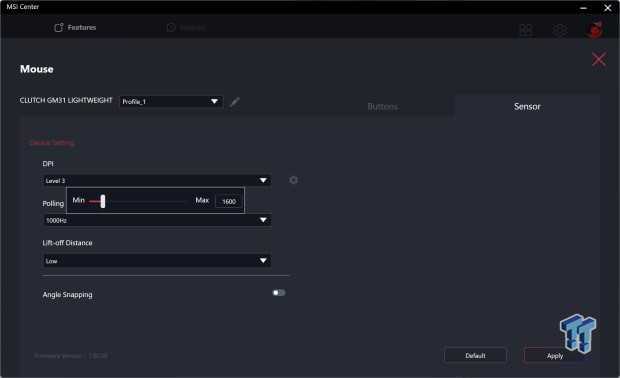Image resolution: width=620 pixels, height=378 pixels.
Task: Click the Support icon in top bar
Action: (x=171, y=27)
